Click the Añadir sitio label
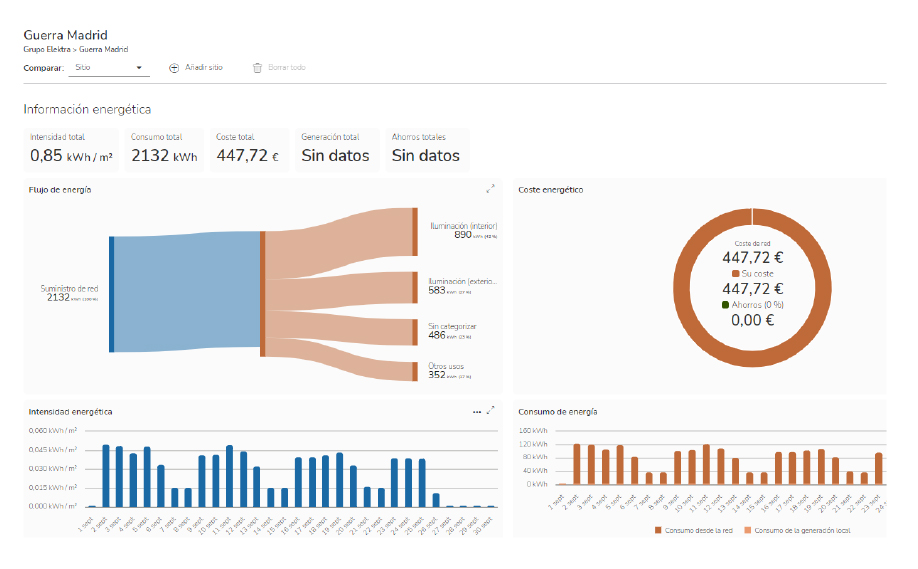 204,67
